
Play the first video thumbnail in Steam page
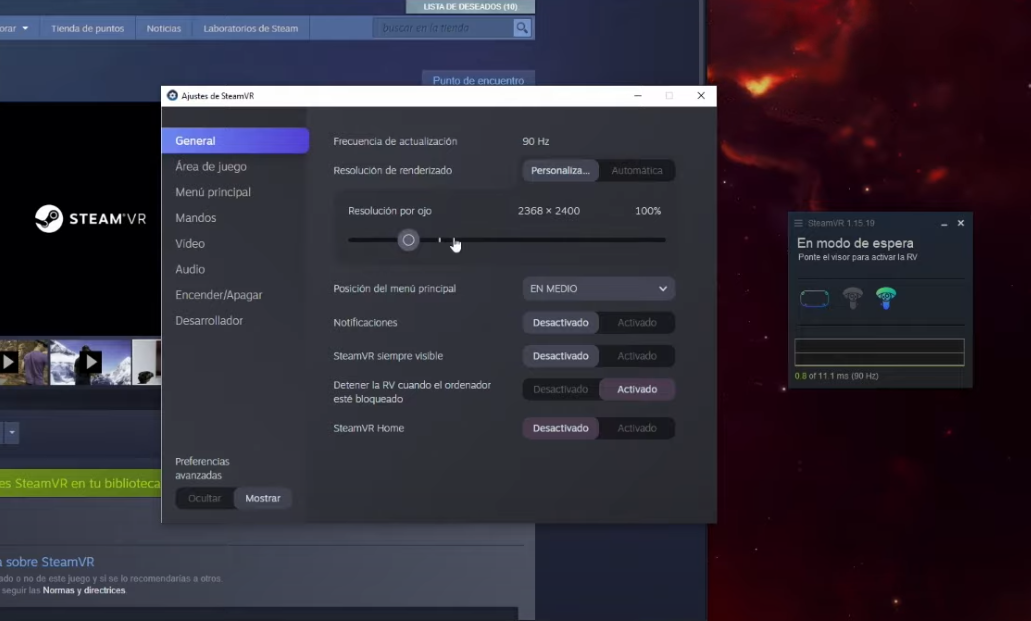8,362
